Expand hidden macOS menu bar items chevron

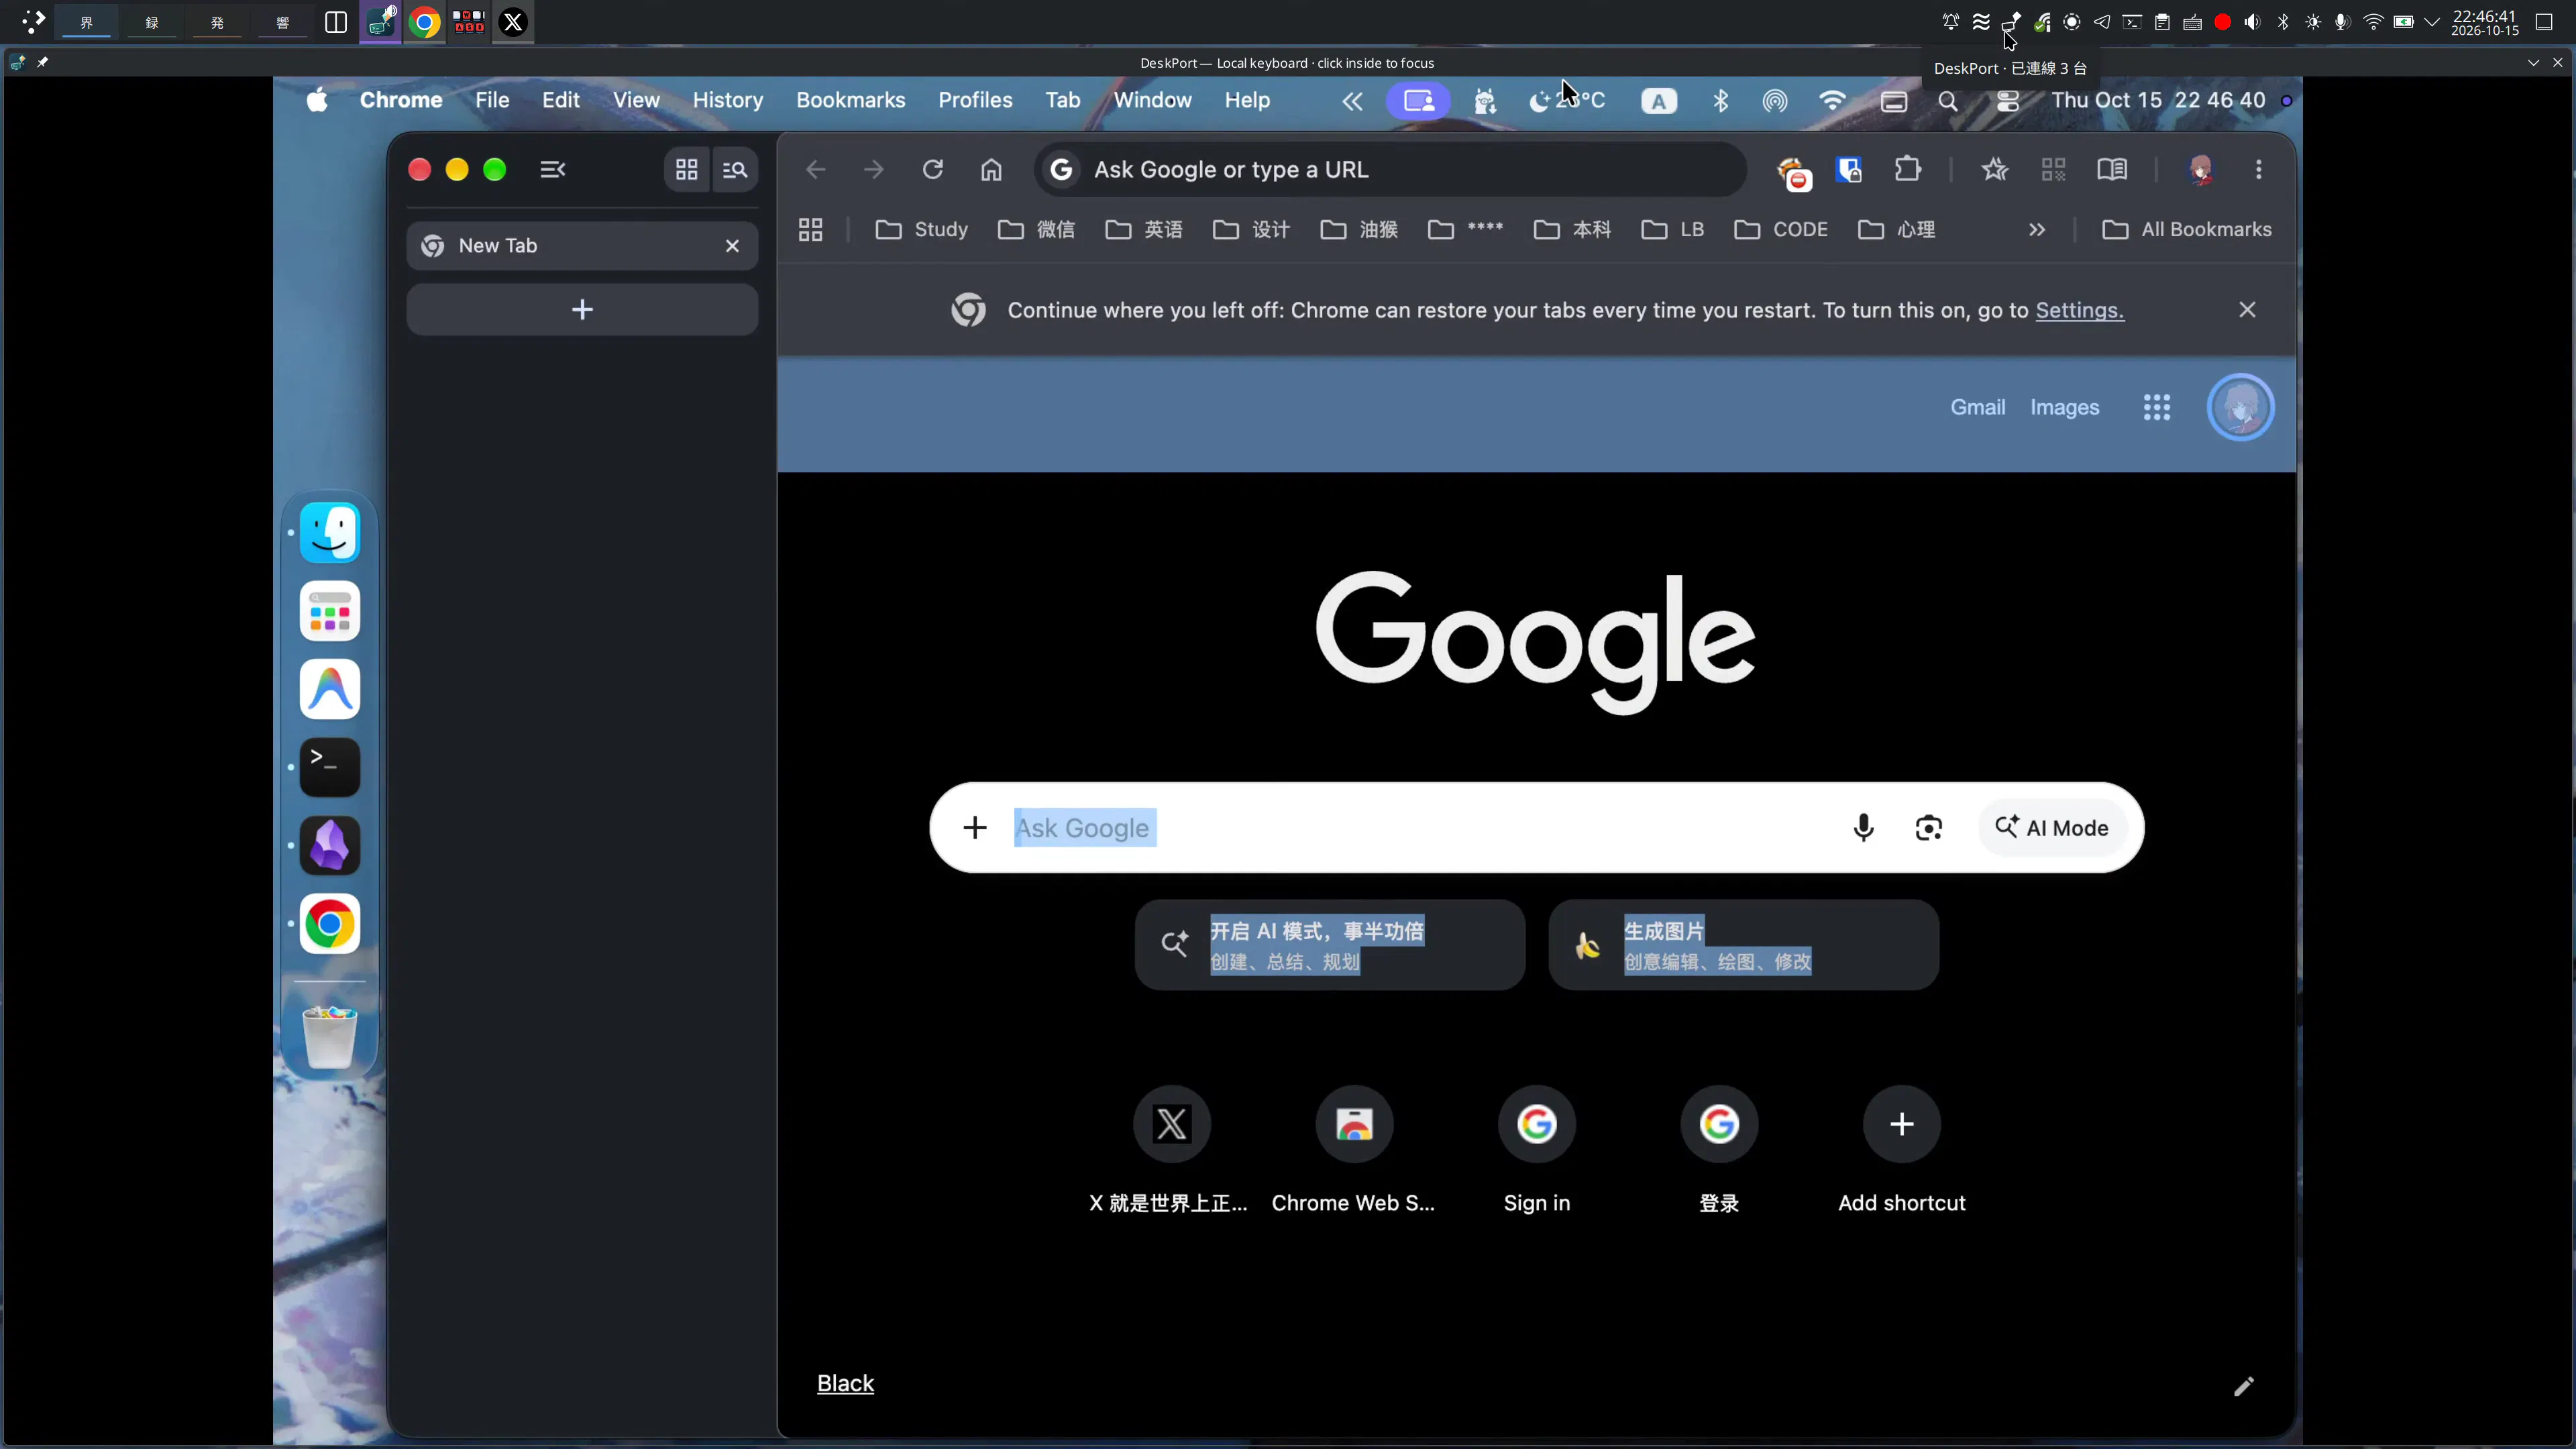click(x=1352, y=101)
